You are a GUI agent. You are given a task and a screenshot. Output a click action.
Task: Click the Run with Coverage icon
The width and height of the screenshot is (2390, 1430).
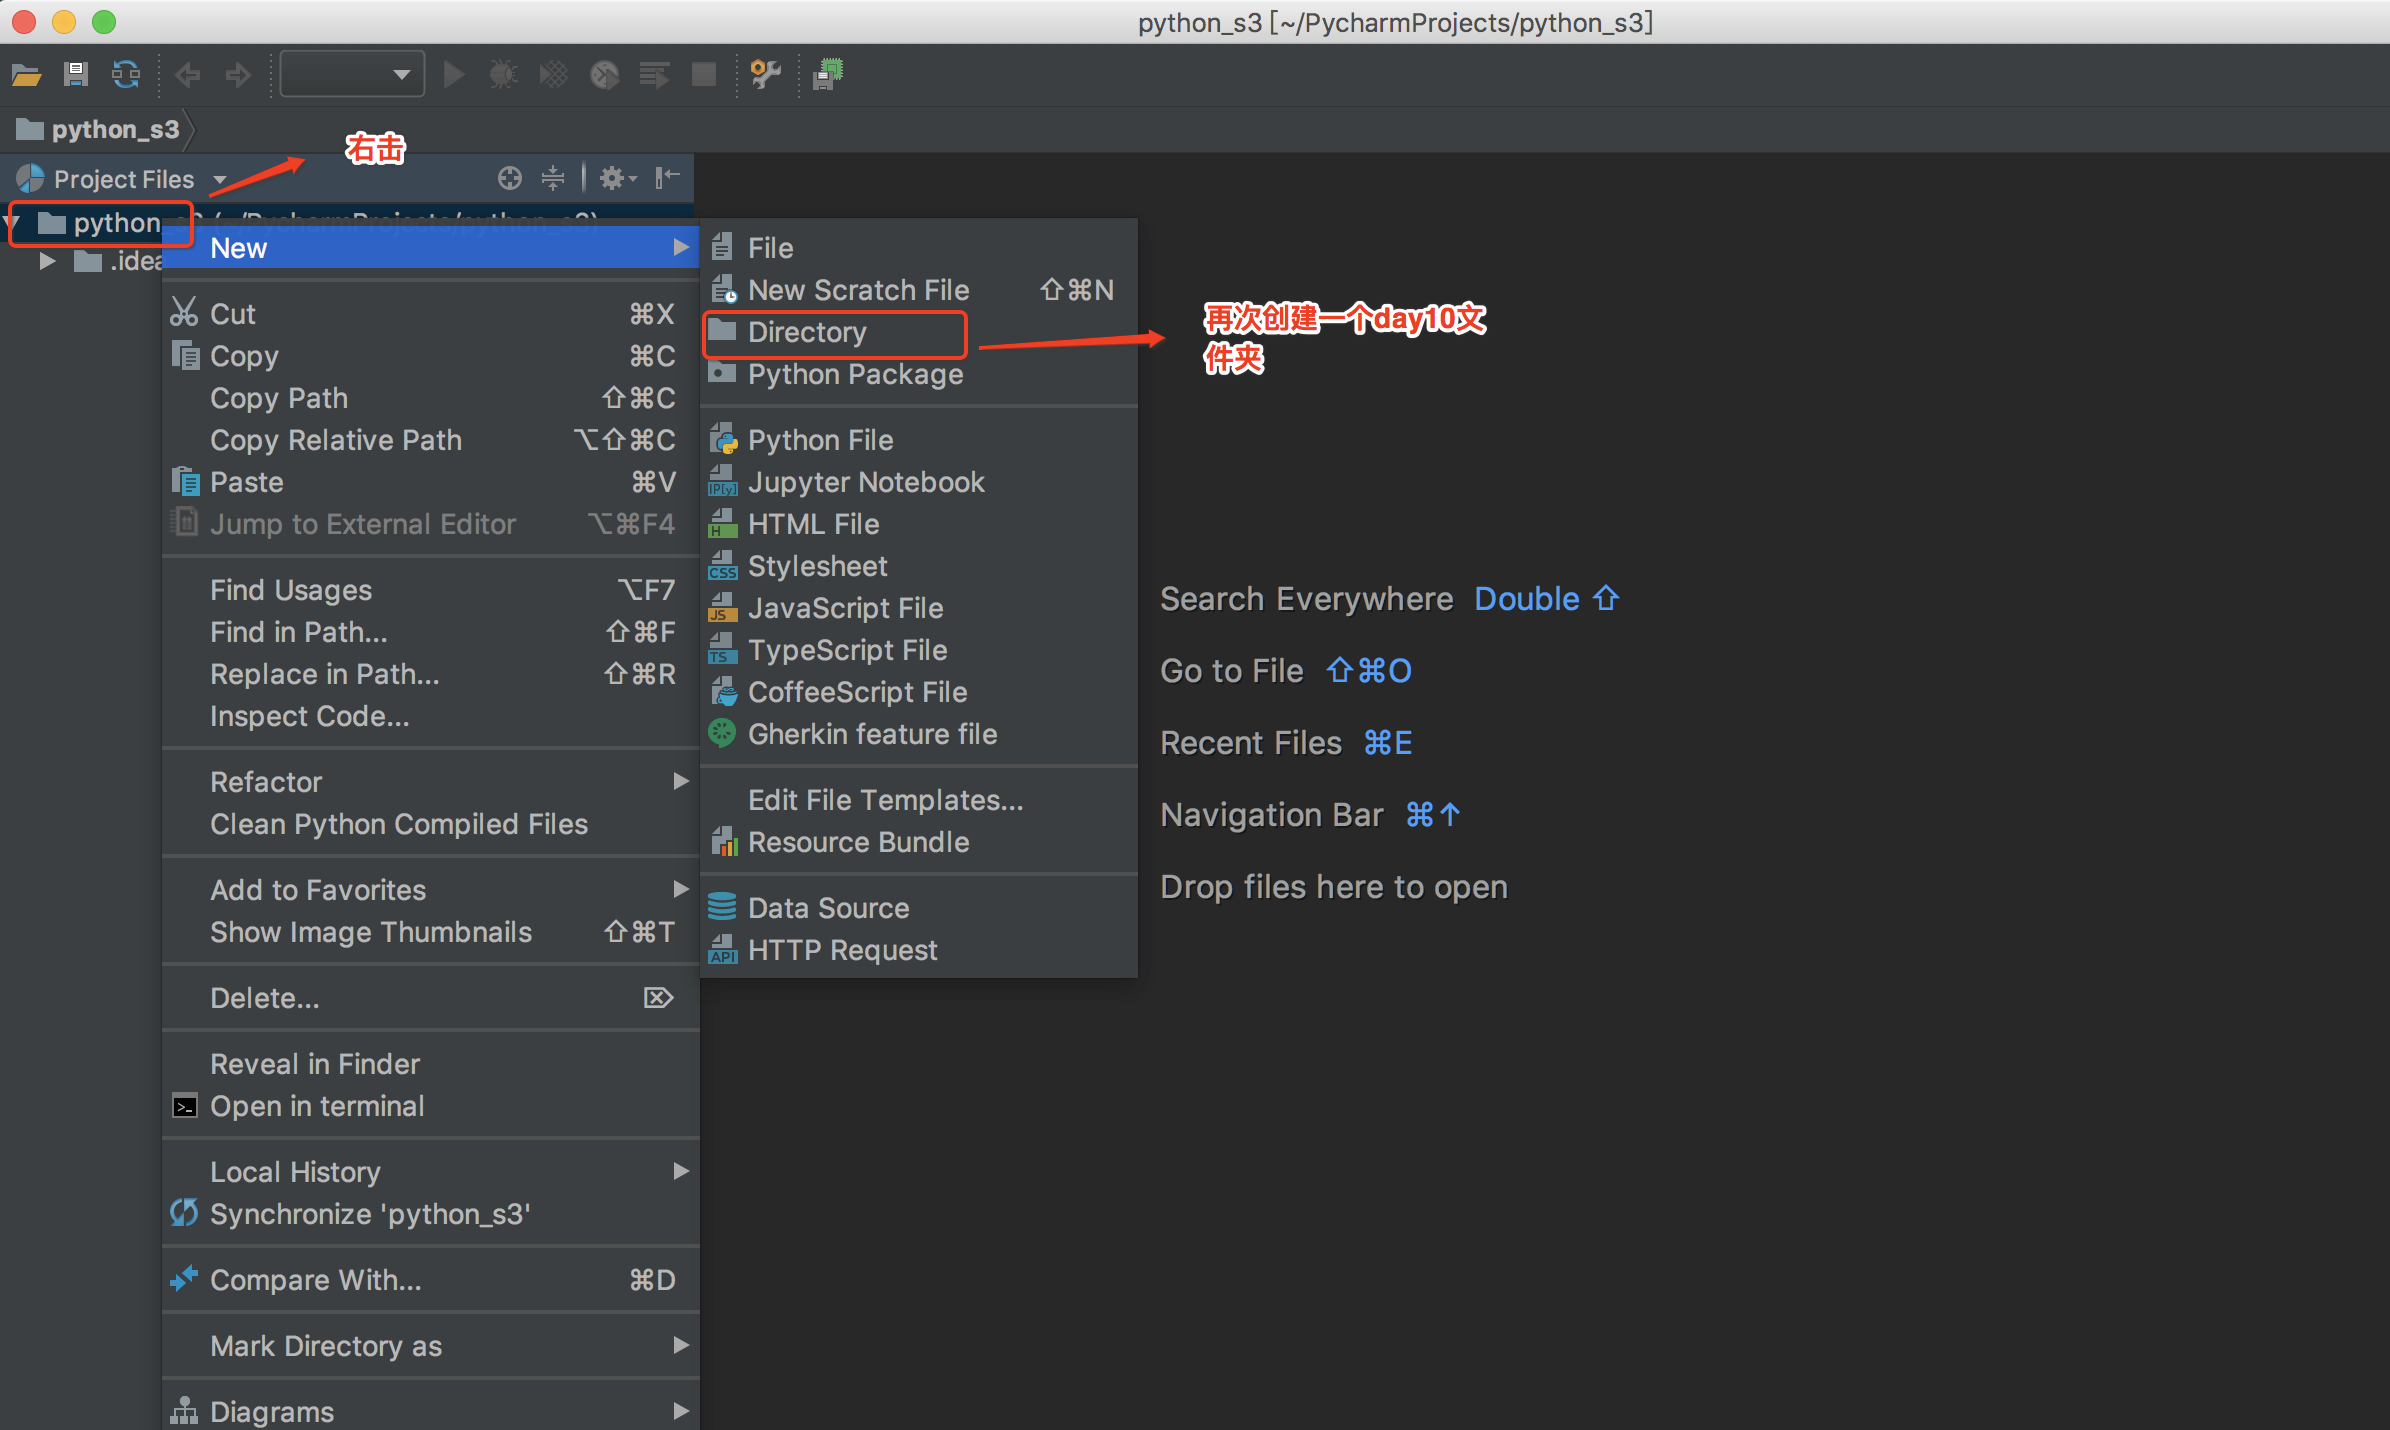point(553,75)
